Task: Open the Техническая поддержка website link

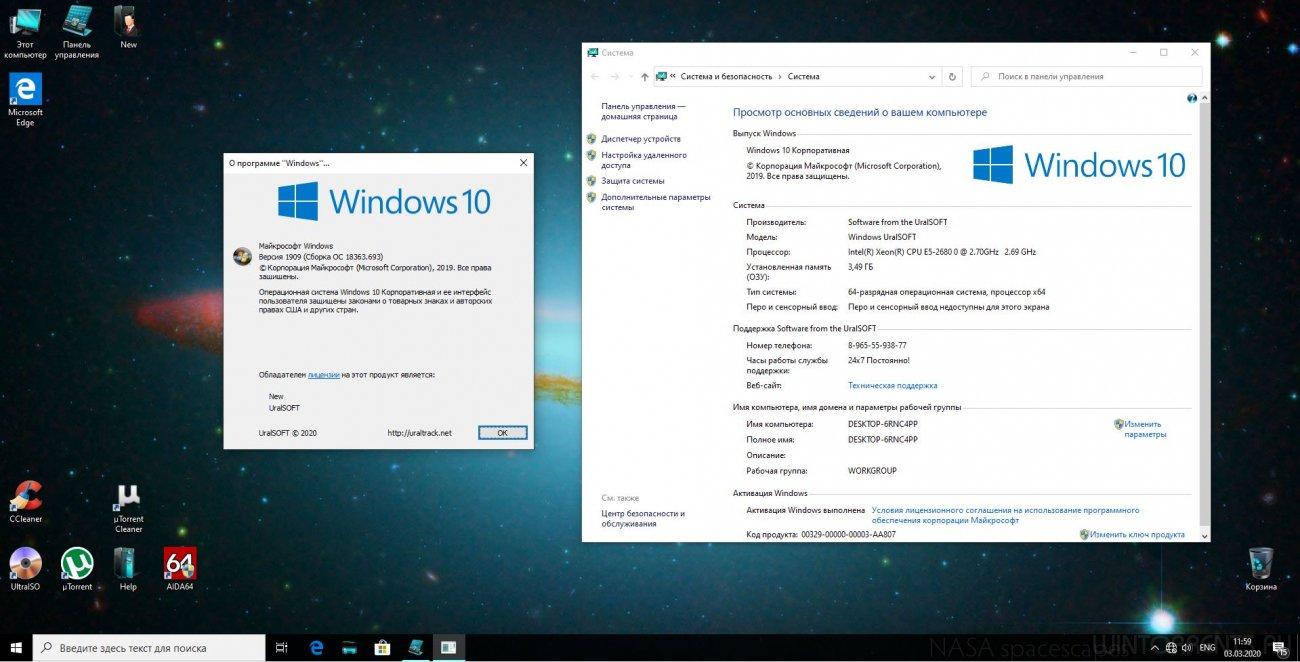Action: coord(893,385)
